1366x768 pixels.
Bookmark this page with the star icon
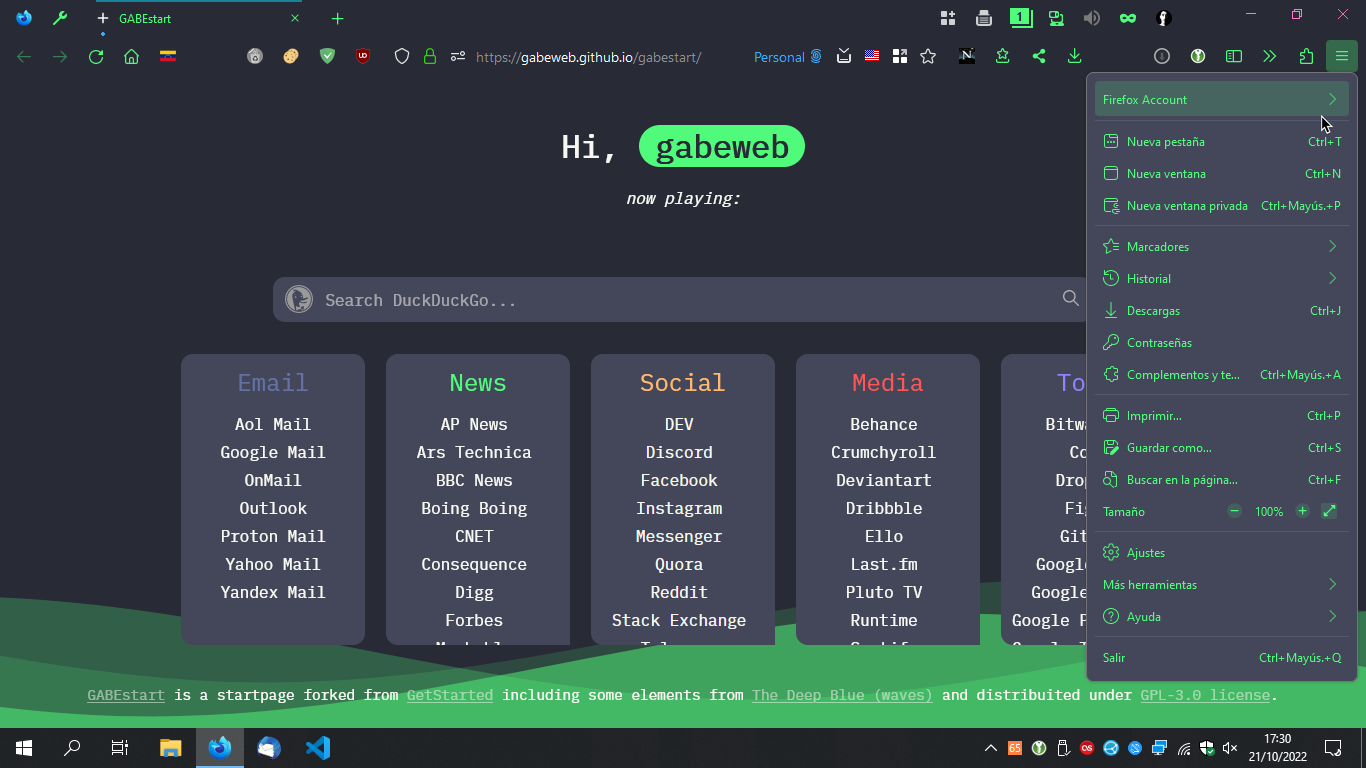tap(928, 57)
